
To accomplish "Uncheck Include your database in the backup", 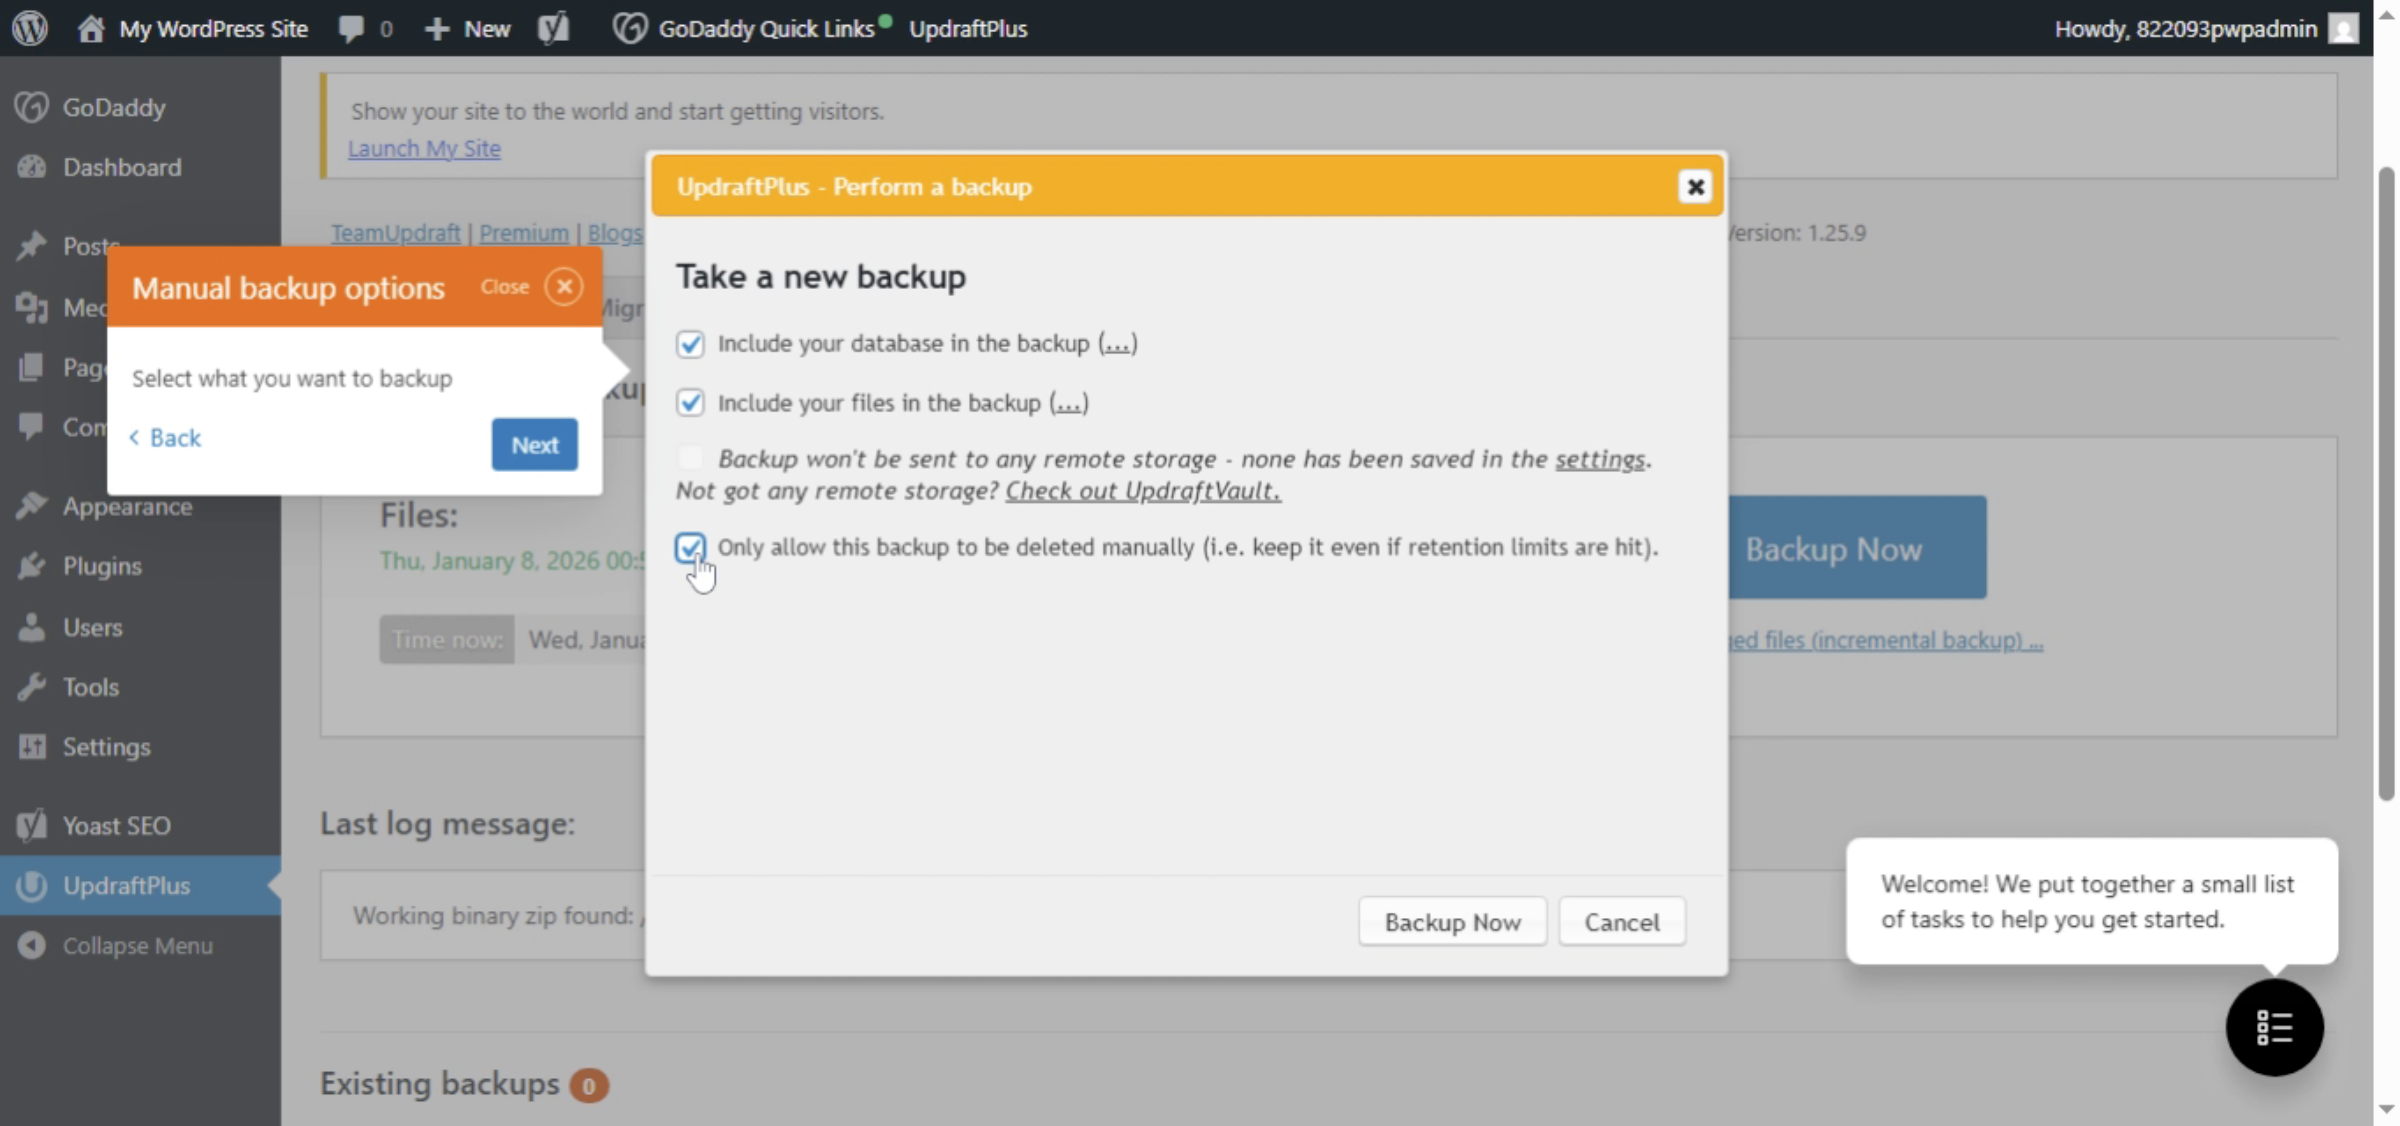I will (x=691, y=343).
